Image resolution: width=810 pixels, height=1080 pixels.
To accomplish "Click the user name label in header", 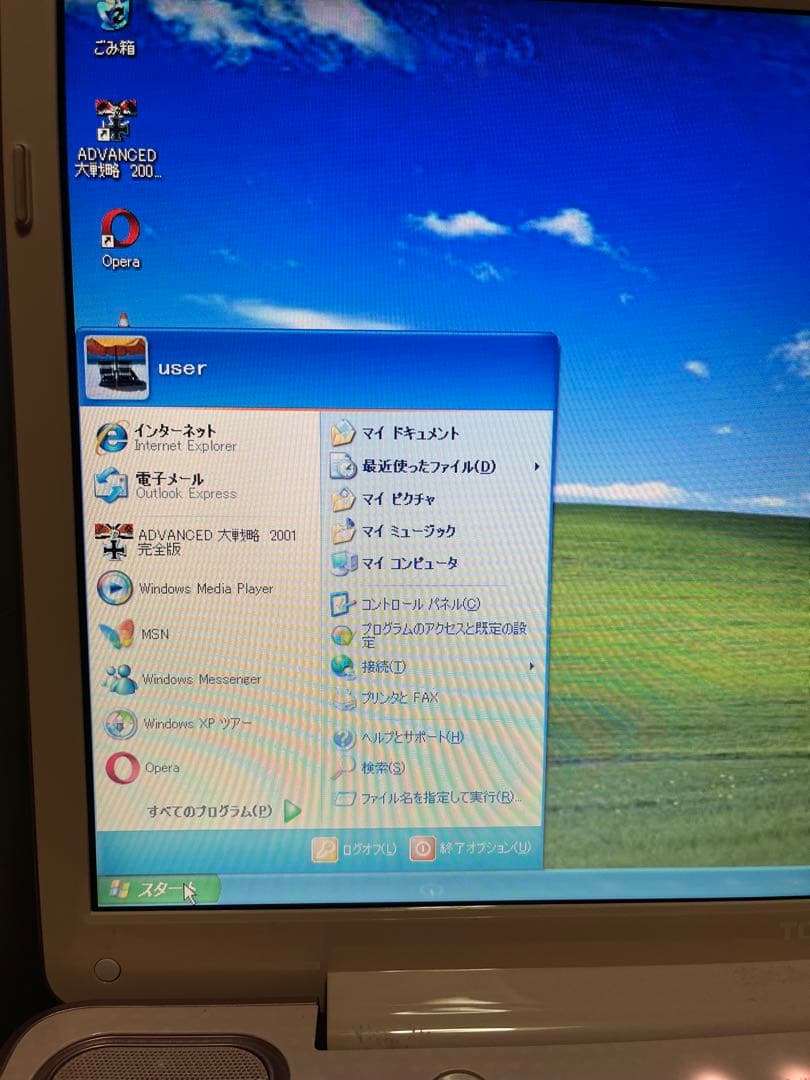I will tap(182, 368).
